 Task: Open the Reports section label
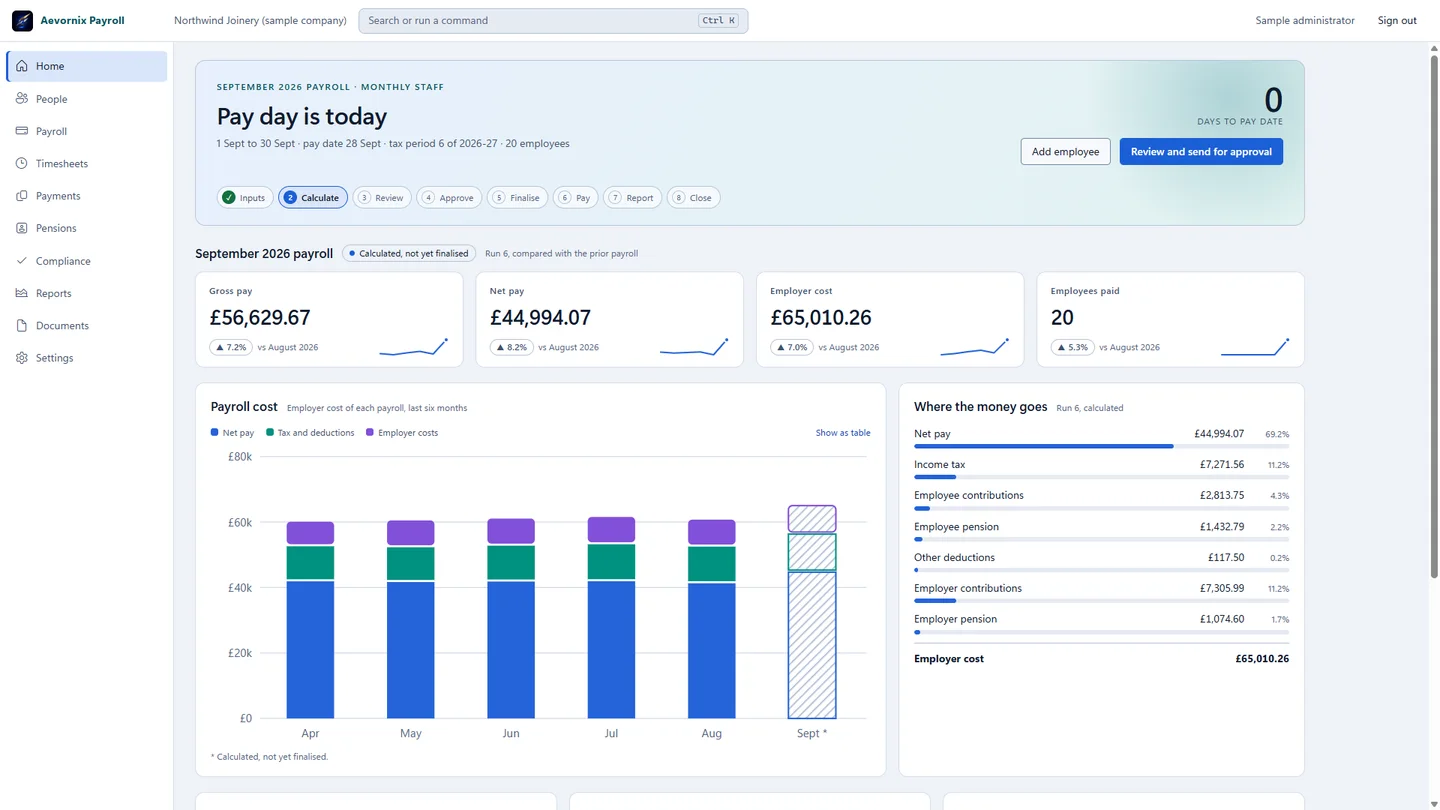54,293
